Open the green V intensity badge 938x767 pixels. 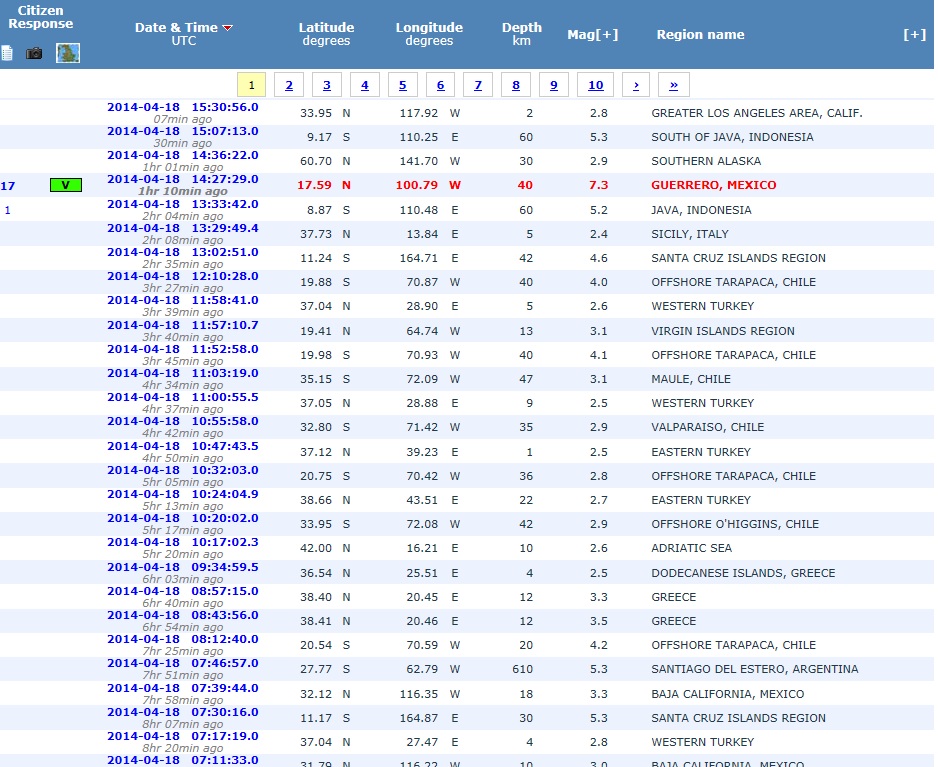click(66, 185)
